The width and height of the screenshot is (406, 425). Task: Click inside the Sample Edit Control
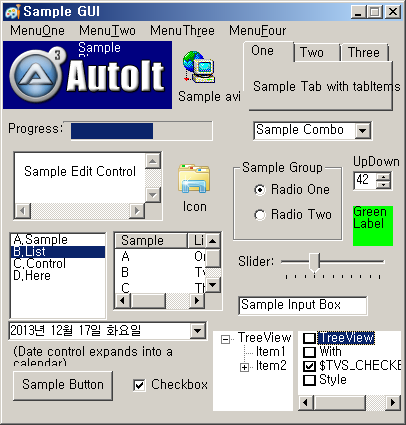tap(80, 178)
